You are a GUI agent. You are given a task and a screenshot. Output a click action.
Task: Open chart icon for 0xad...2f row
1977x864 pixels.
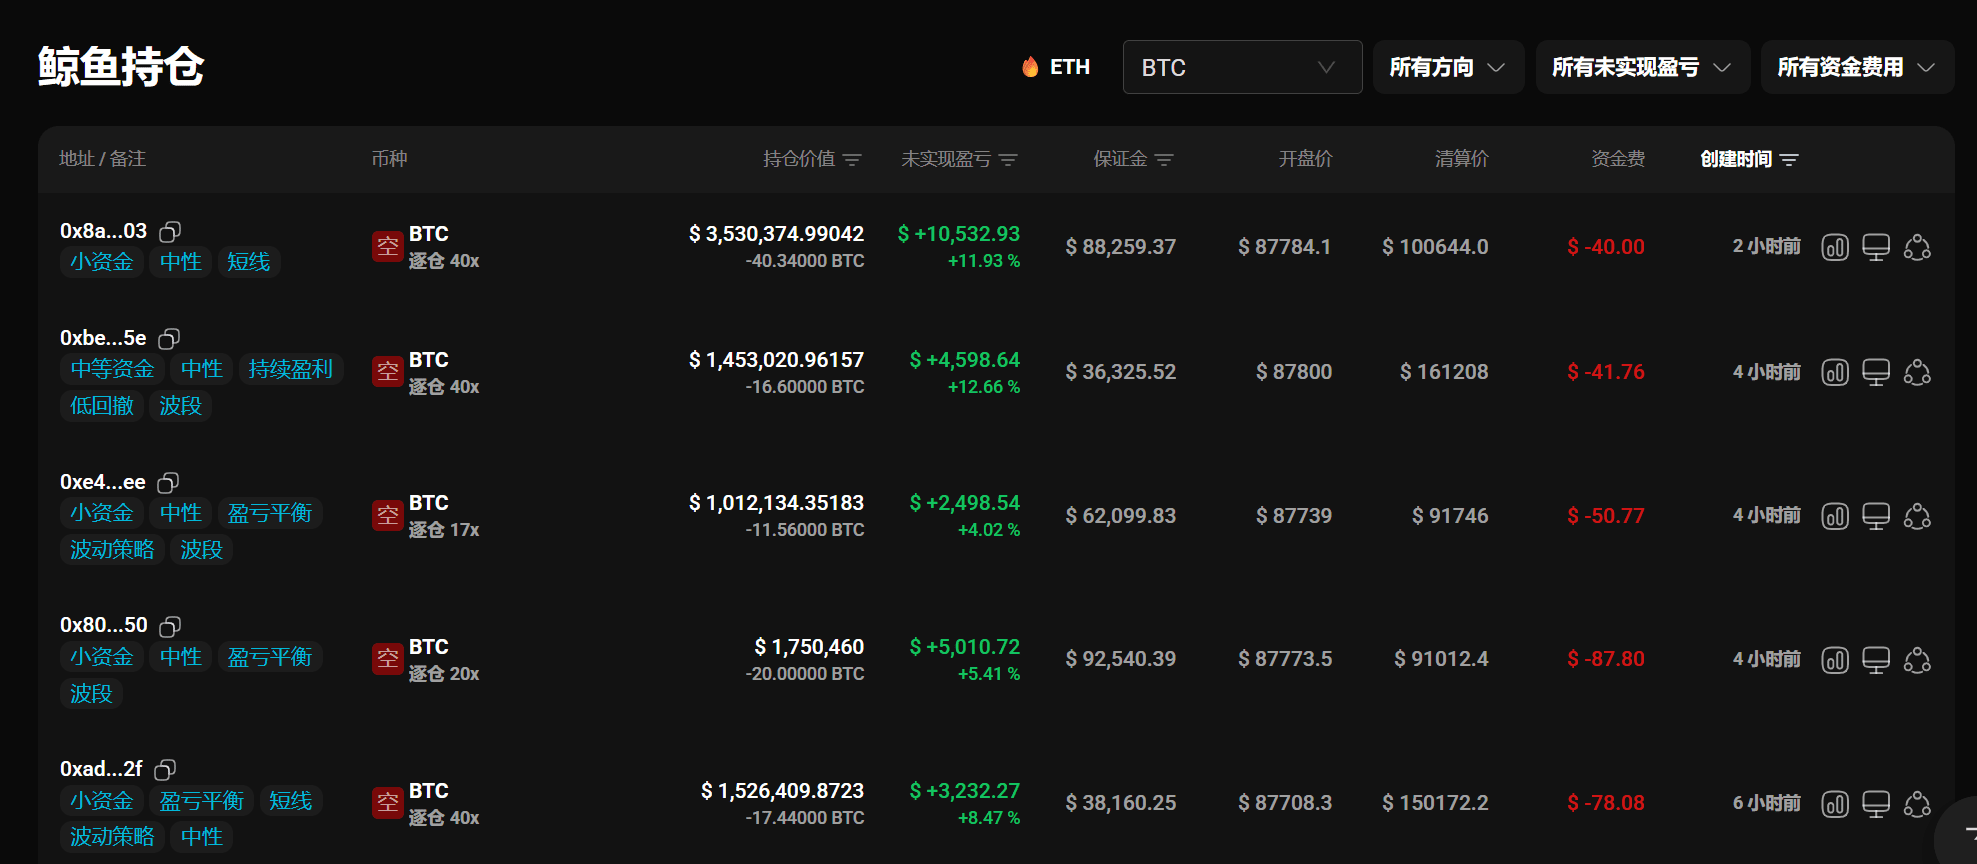pos(1835,804)
